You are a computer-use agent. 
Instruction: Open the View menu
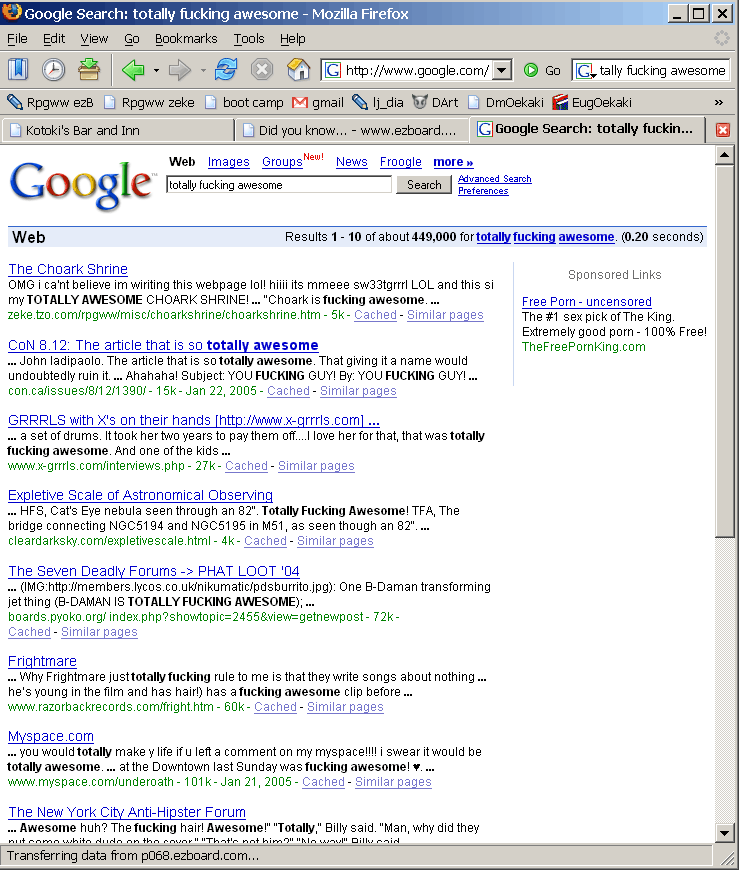pos(94,39)
